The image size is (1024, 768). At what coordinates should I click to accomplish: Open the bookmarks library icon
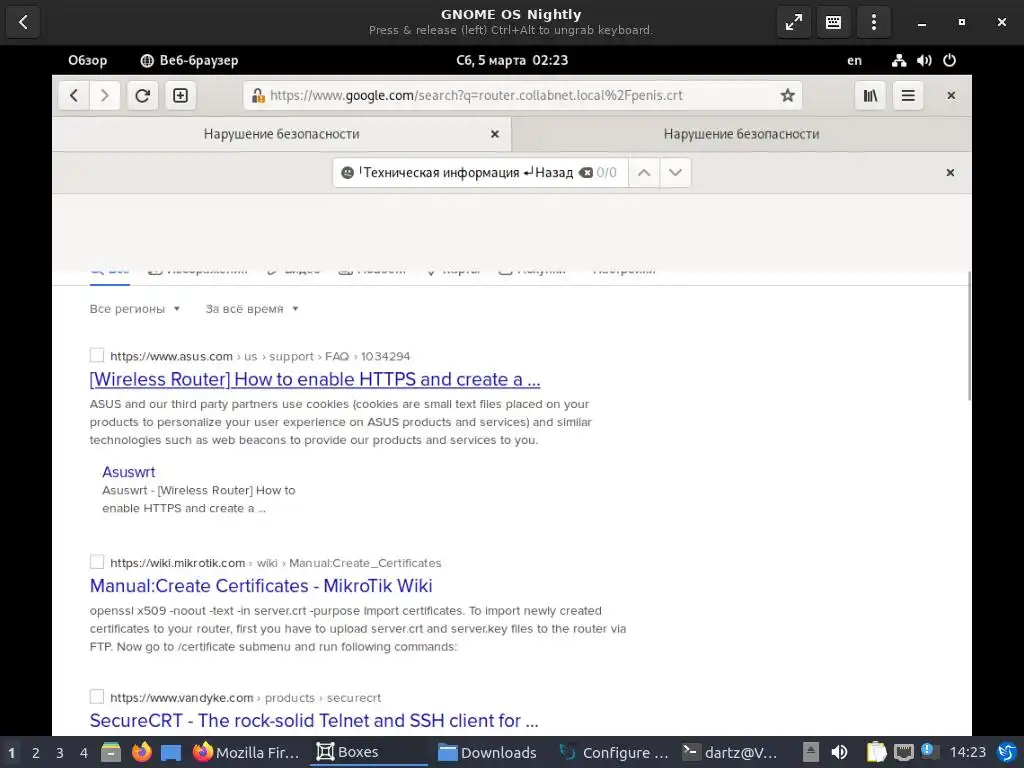871,95
